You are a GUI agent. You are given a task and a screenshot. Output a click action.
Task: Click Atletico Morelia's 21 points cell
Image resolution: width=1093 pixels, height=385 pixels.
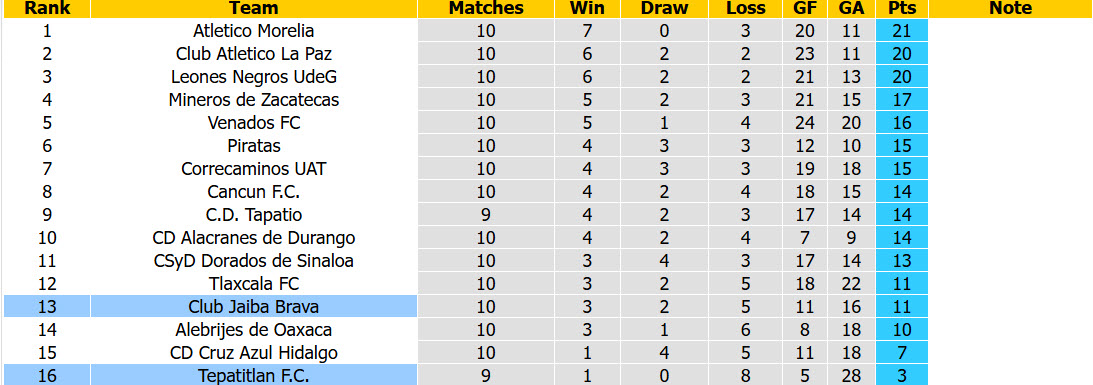coord(902,31)
